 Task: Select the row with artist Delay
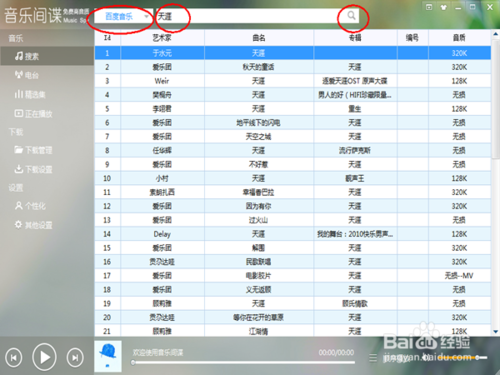[x=293, y=234]
